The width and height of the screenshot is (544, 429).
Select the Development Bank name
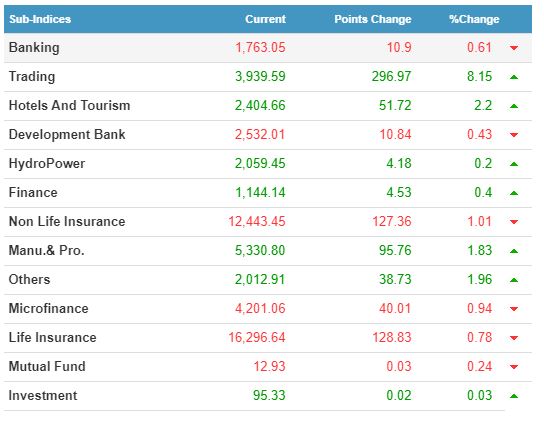pyautogui.click(x=67, y=135)
